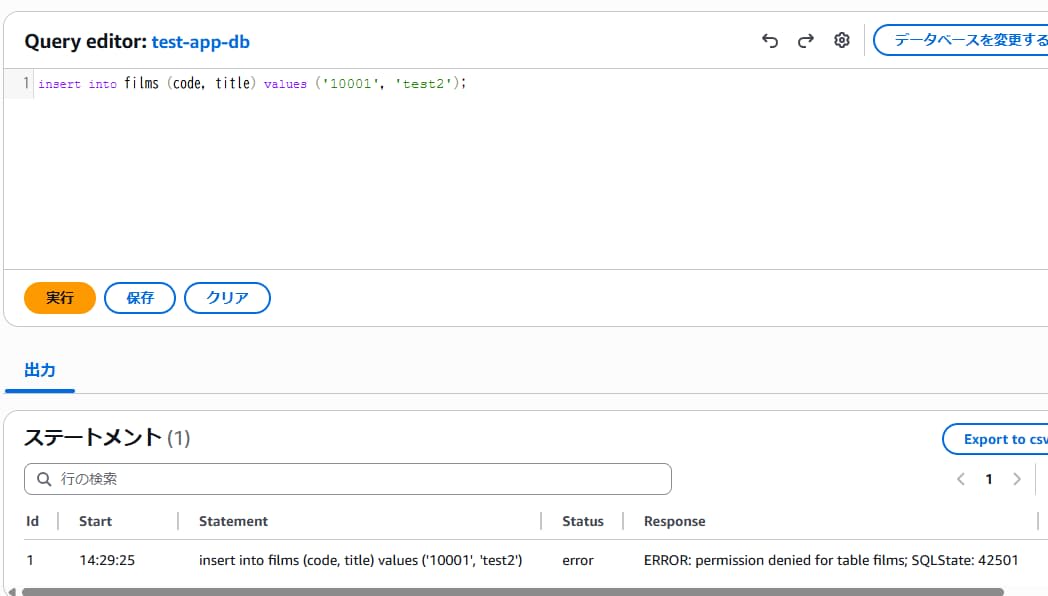This screenshot has height=596, width=1048.
Task: Open the test-app-db database link
Action: (200, 41)
